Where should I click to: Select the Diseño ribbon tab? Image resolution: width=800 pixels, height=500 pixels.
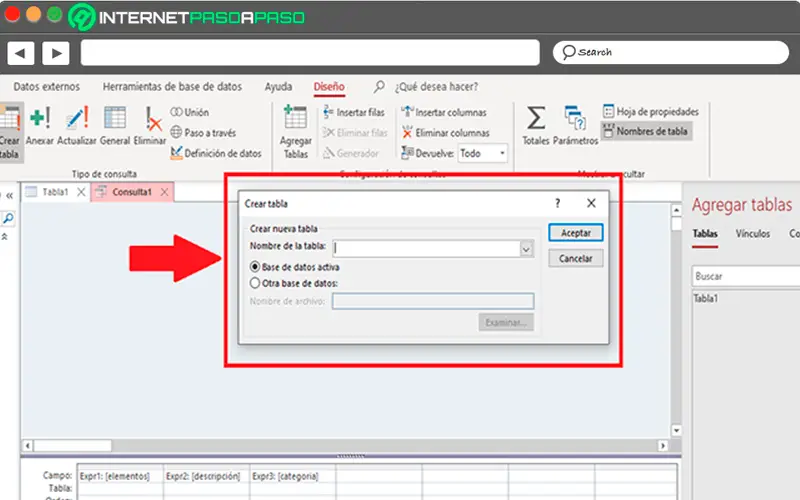[x=329, y=87]
